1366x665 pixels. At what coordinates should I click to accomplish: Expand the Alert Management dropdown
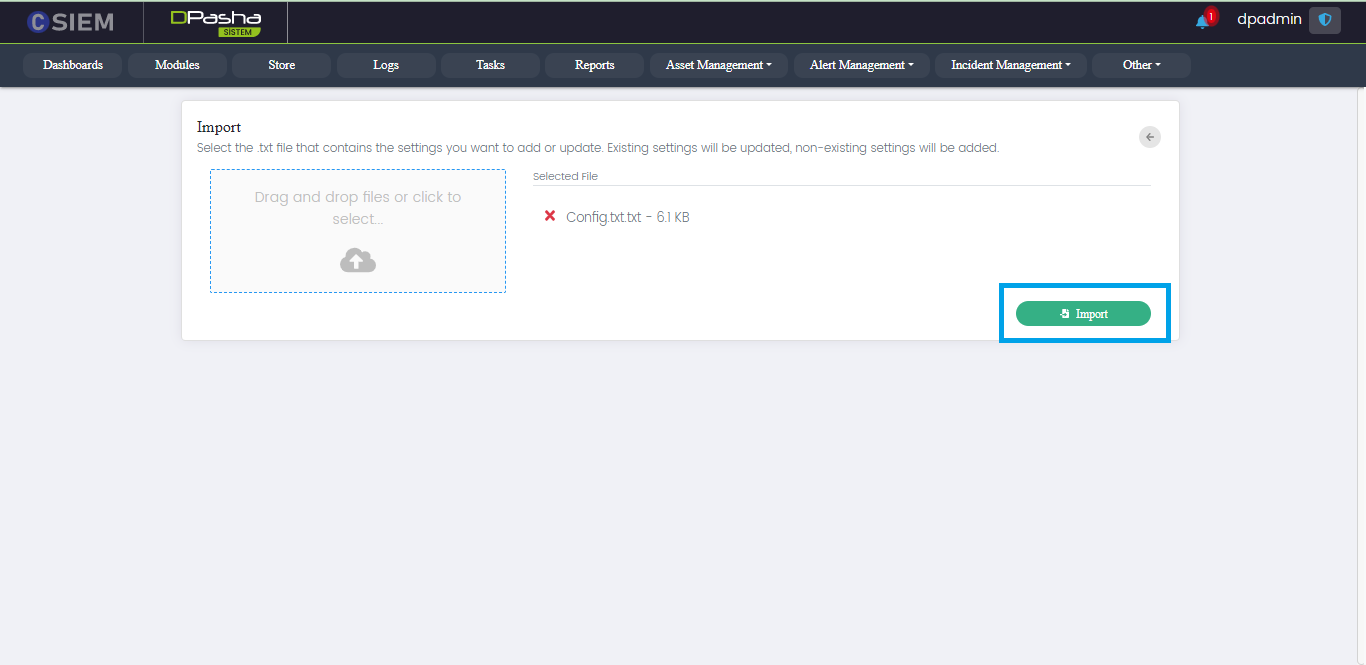pos(861,65)
